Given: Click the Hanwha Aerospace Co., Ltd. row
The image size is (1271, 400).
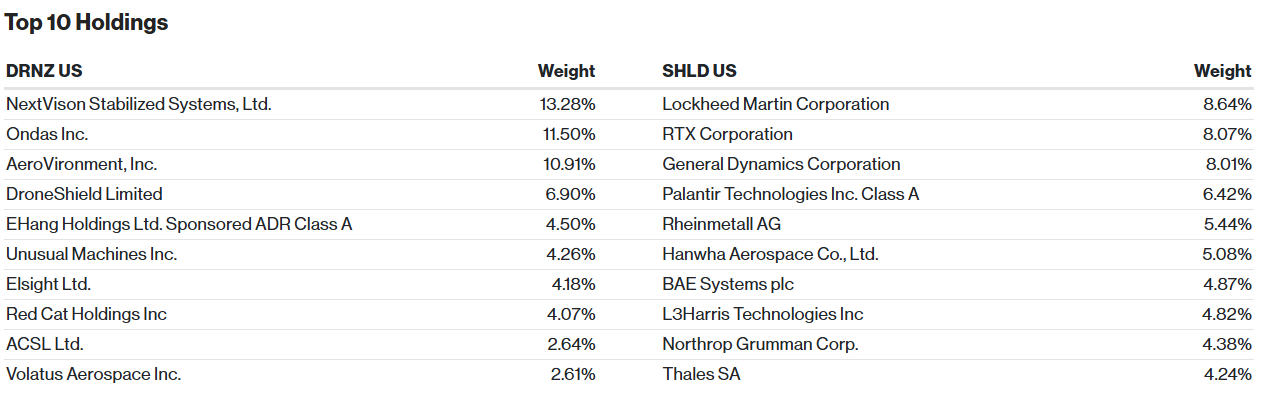Looking at the screenshot, I should click(956, 254).
